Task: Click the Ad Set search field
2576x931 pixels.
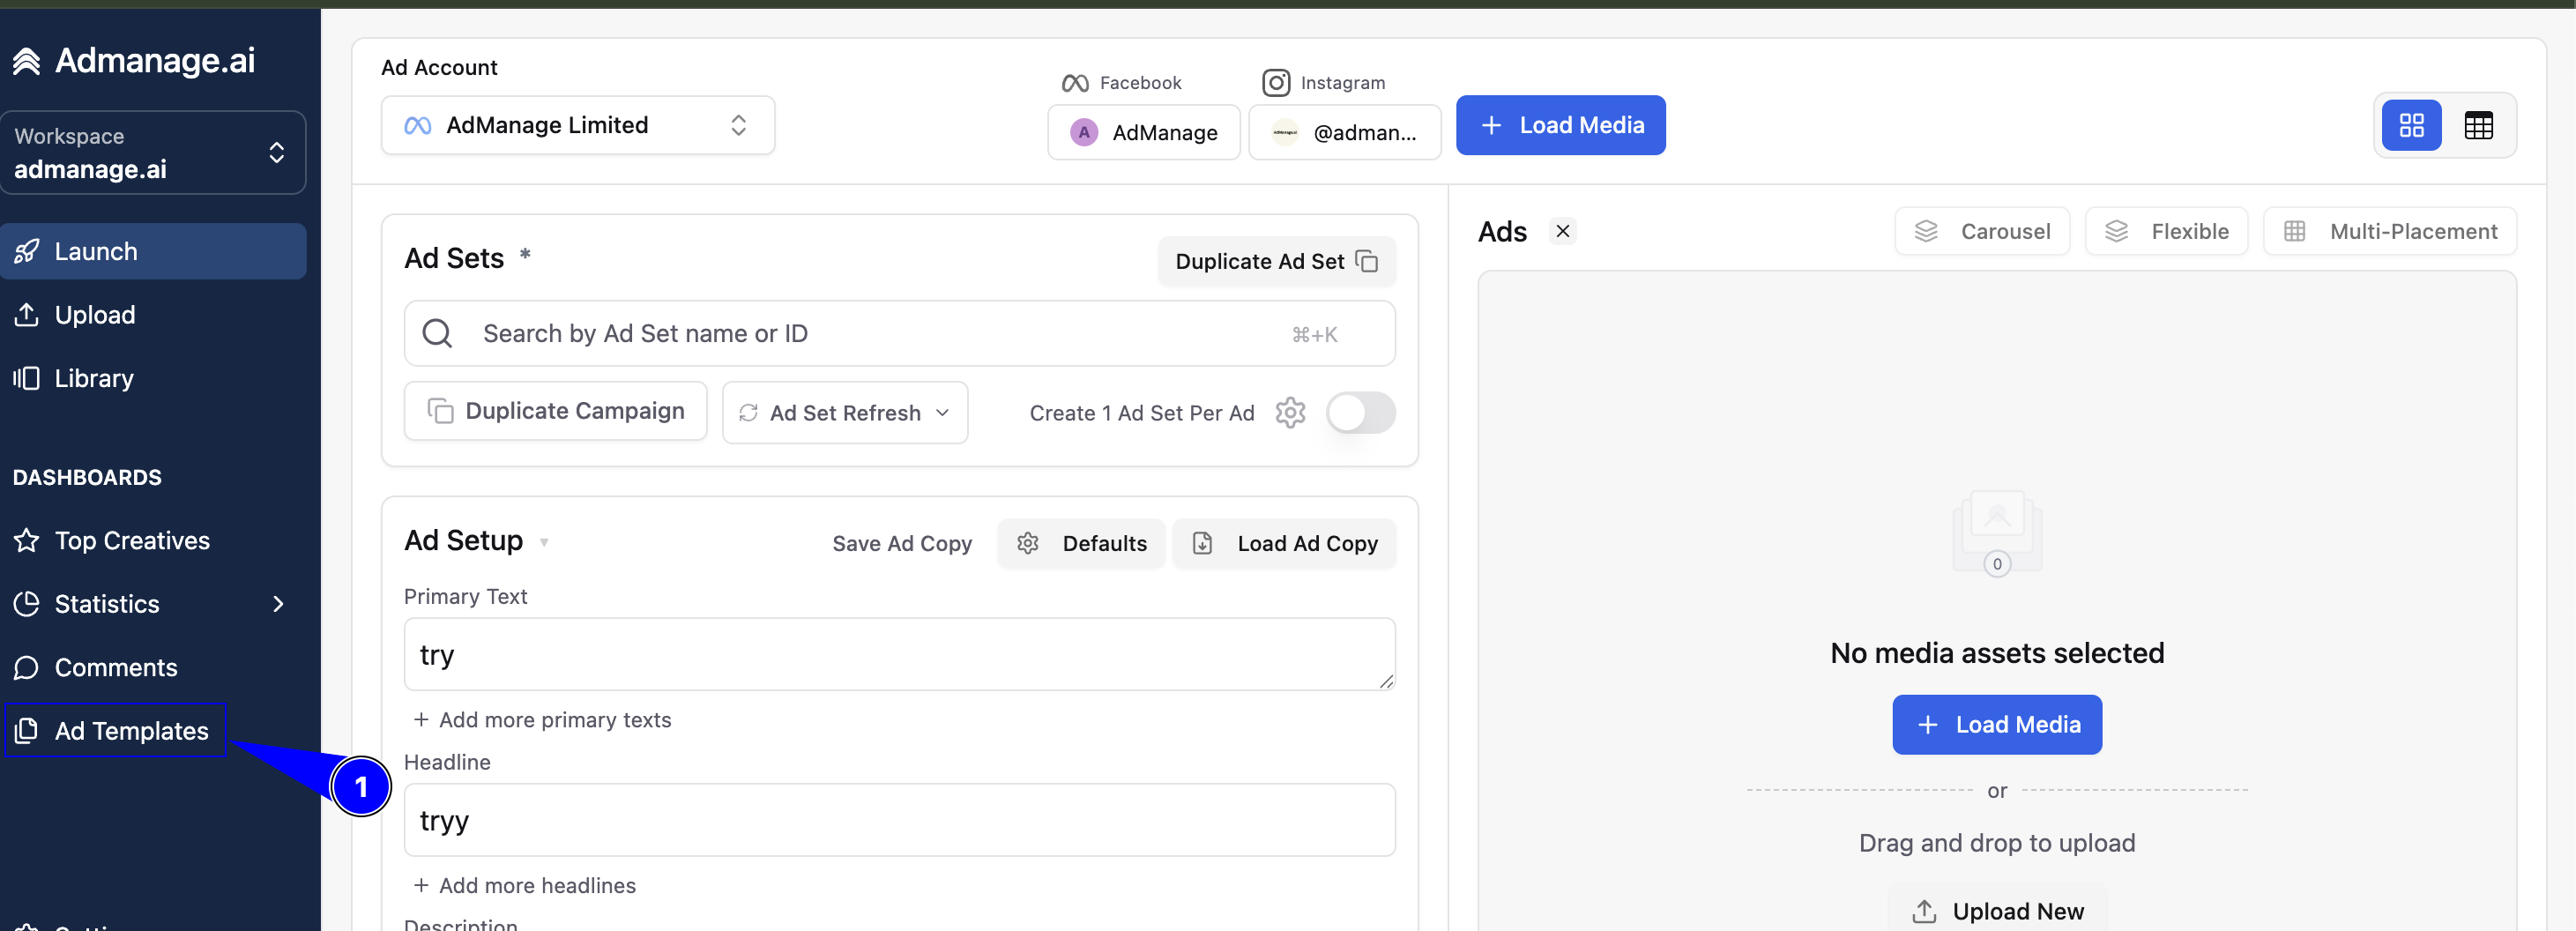Action: pos(899,333)
